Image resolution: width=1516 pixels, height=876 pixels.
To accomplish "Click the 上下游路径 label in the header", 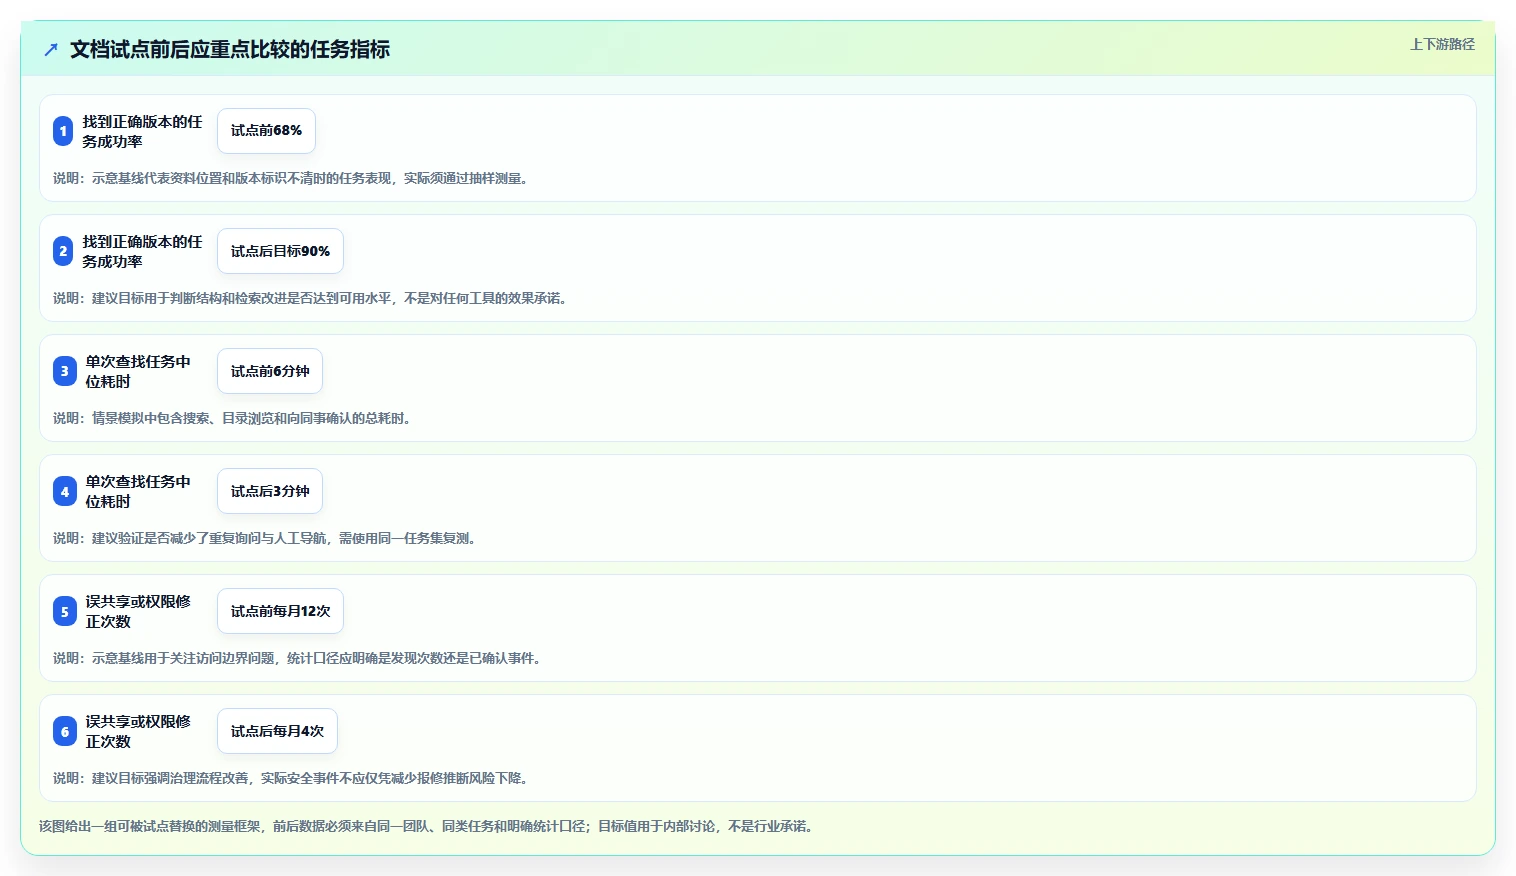I will pyautogui.click(x=1442, y=44).
